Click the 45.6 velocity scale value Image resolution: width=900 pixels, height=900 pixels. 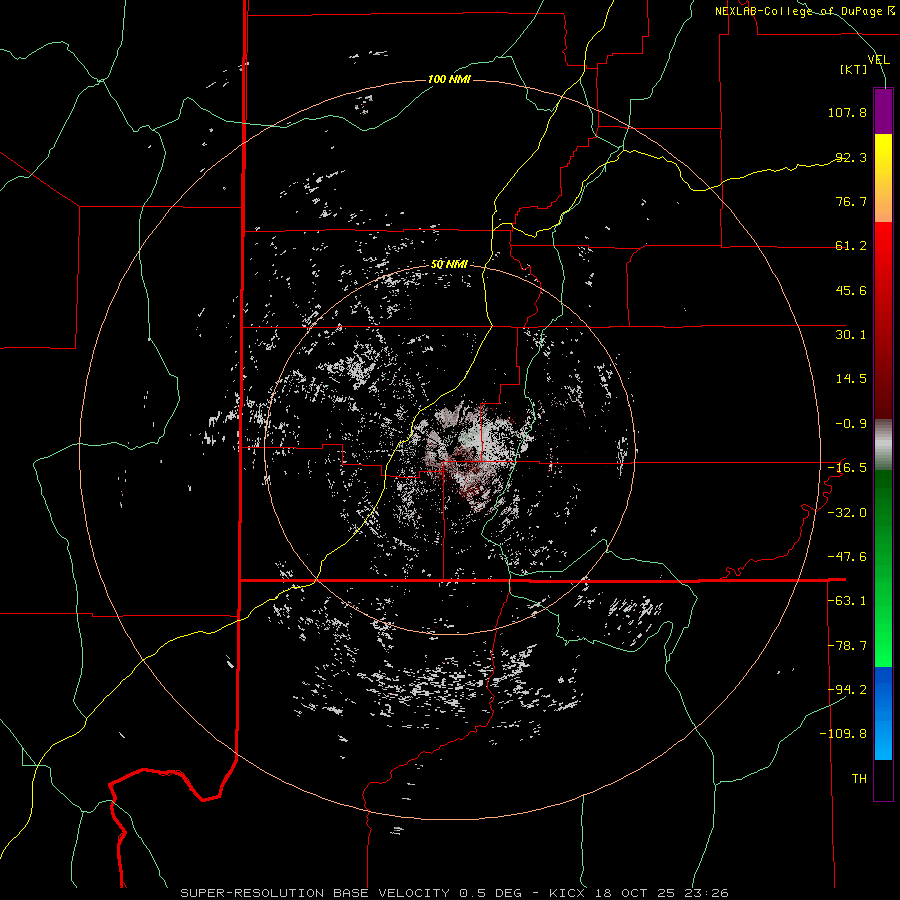pos(851,290)
